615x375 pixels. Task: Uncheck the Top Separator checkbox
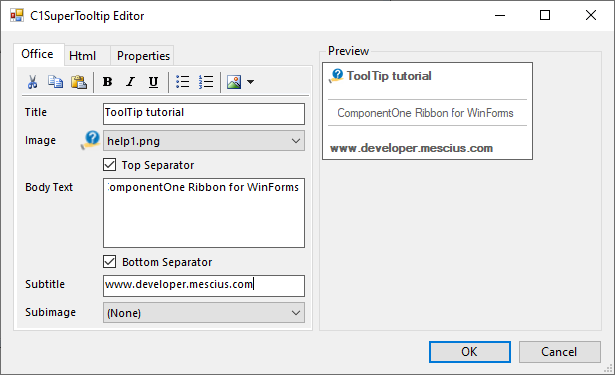coord(109,165)
